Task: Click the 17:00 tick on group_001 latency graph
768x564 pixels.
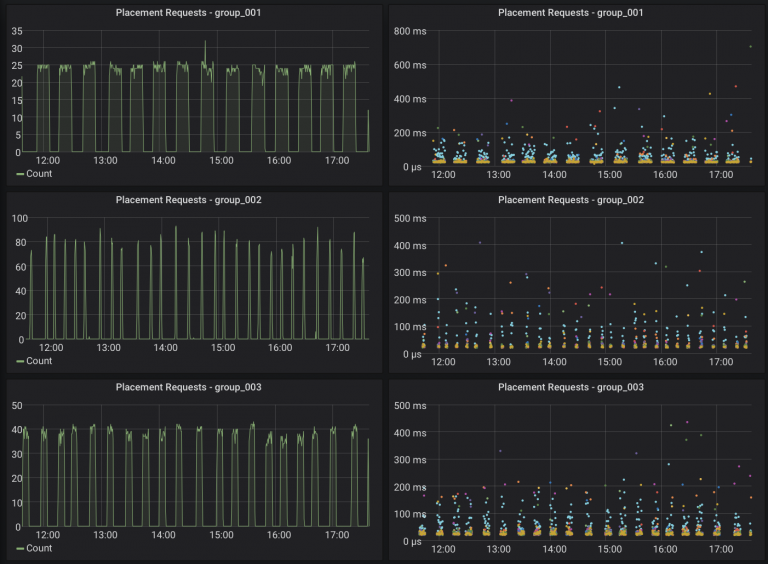Action: pos(721,175)
